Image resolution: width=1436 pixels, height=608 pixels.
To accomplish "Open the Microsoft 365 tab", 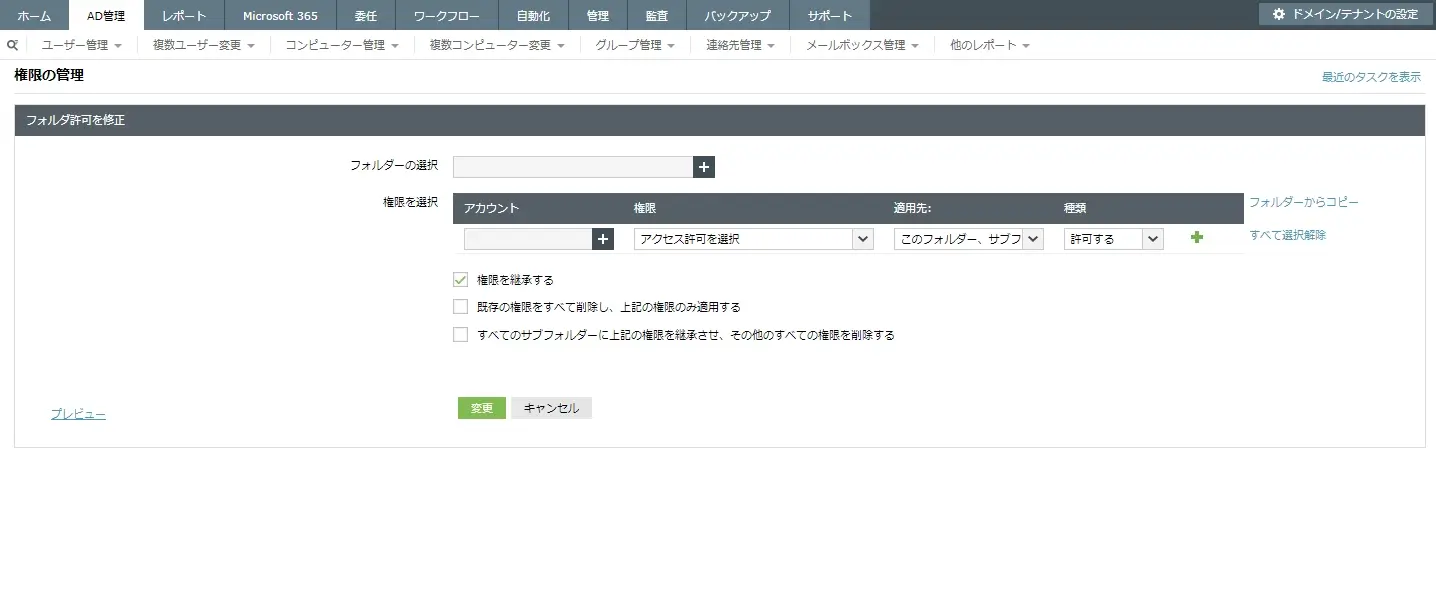I will pos(280,15).
